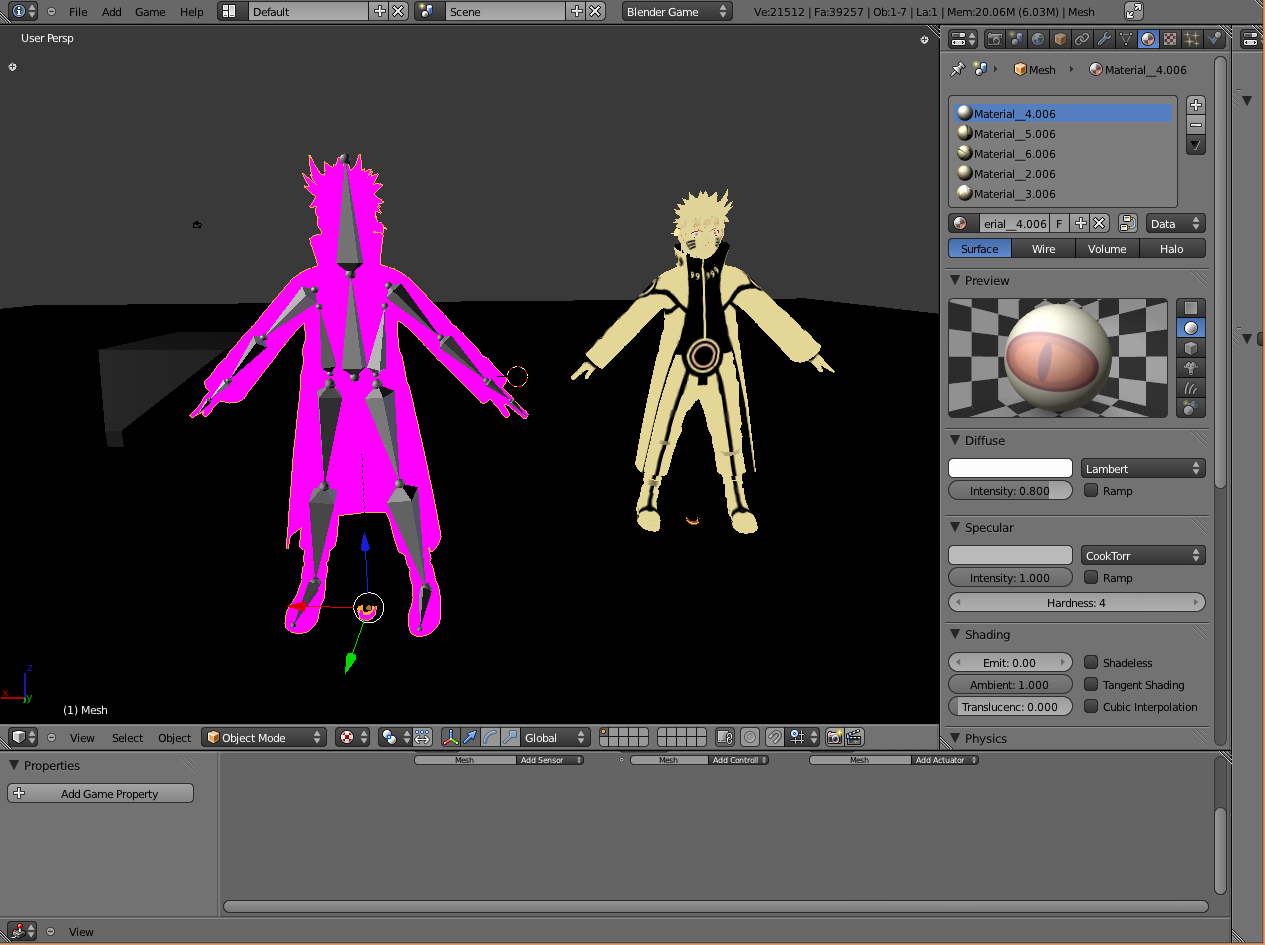Screen dimensions: 1265x945
Task: Open the Texture properties checker tab
Action: [x=1170, y=39]
